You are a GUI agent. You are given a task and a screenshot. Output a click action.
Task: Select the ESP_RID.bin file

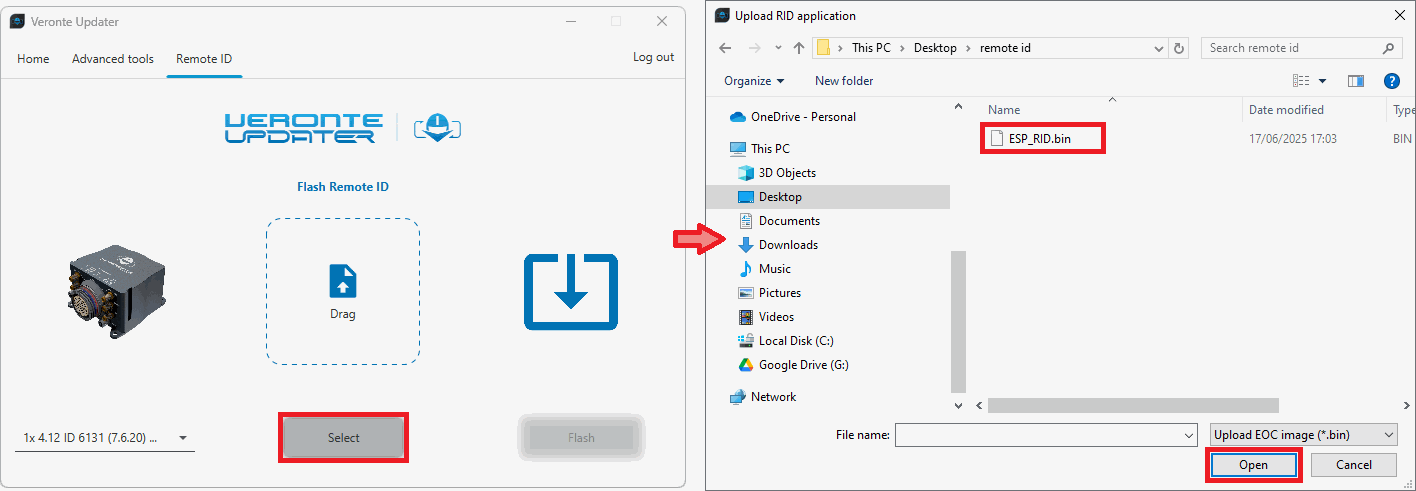(x=1039, y=139)
